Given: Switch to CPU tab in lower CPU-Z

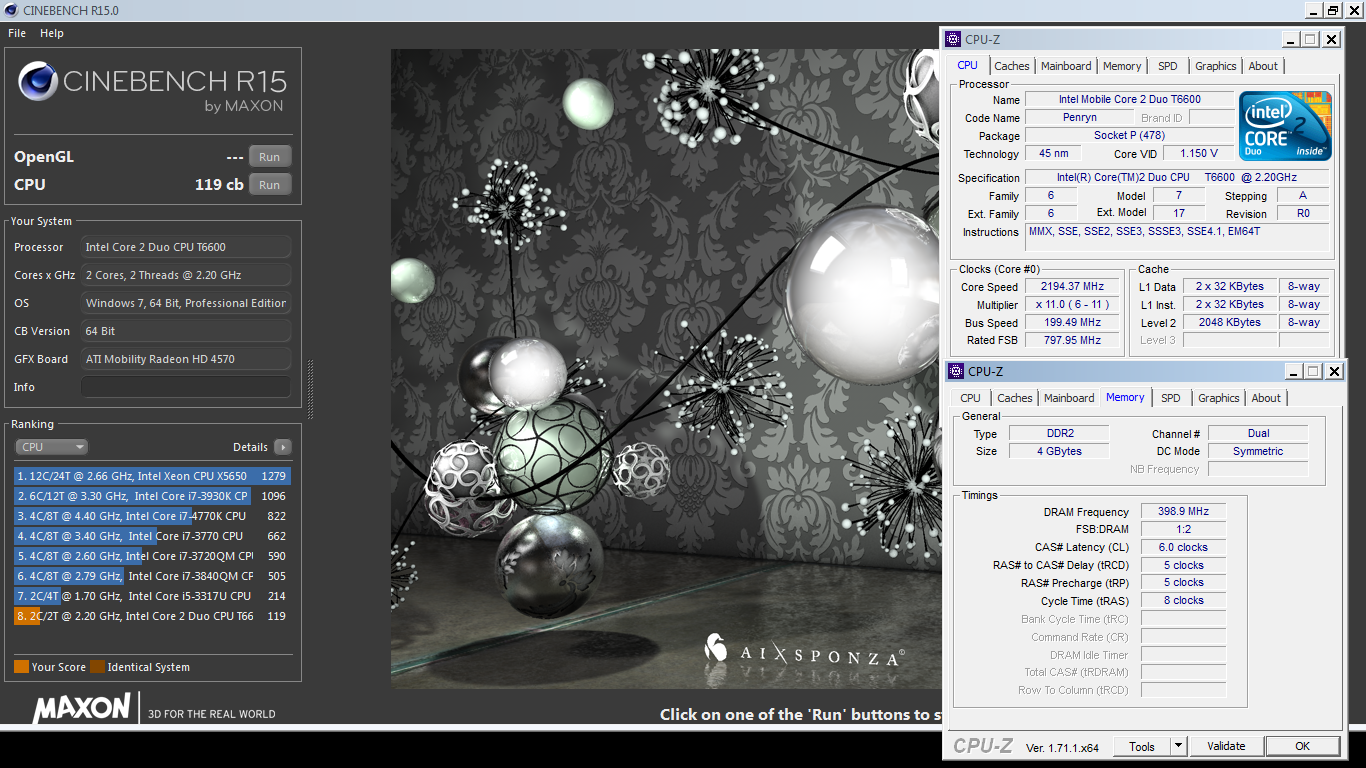Looking at the screenshot, I should (x=970, y=398).
